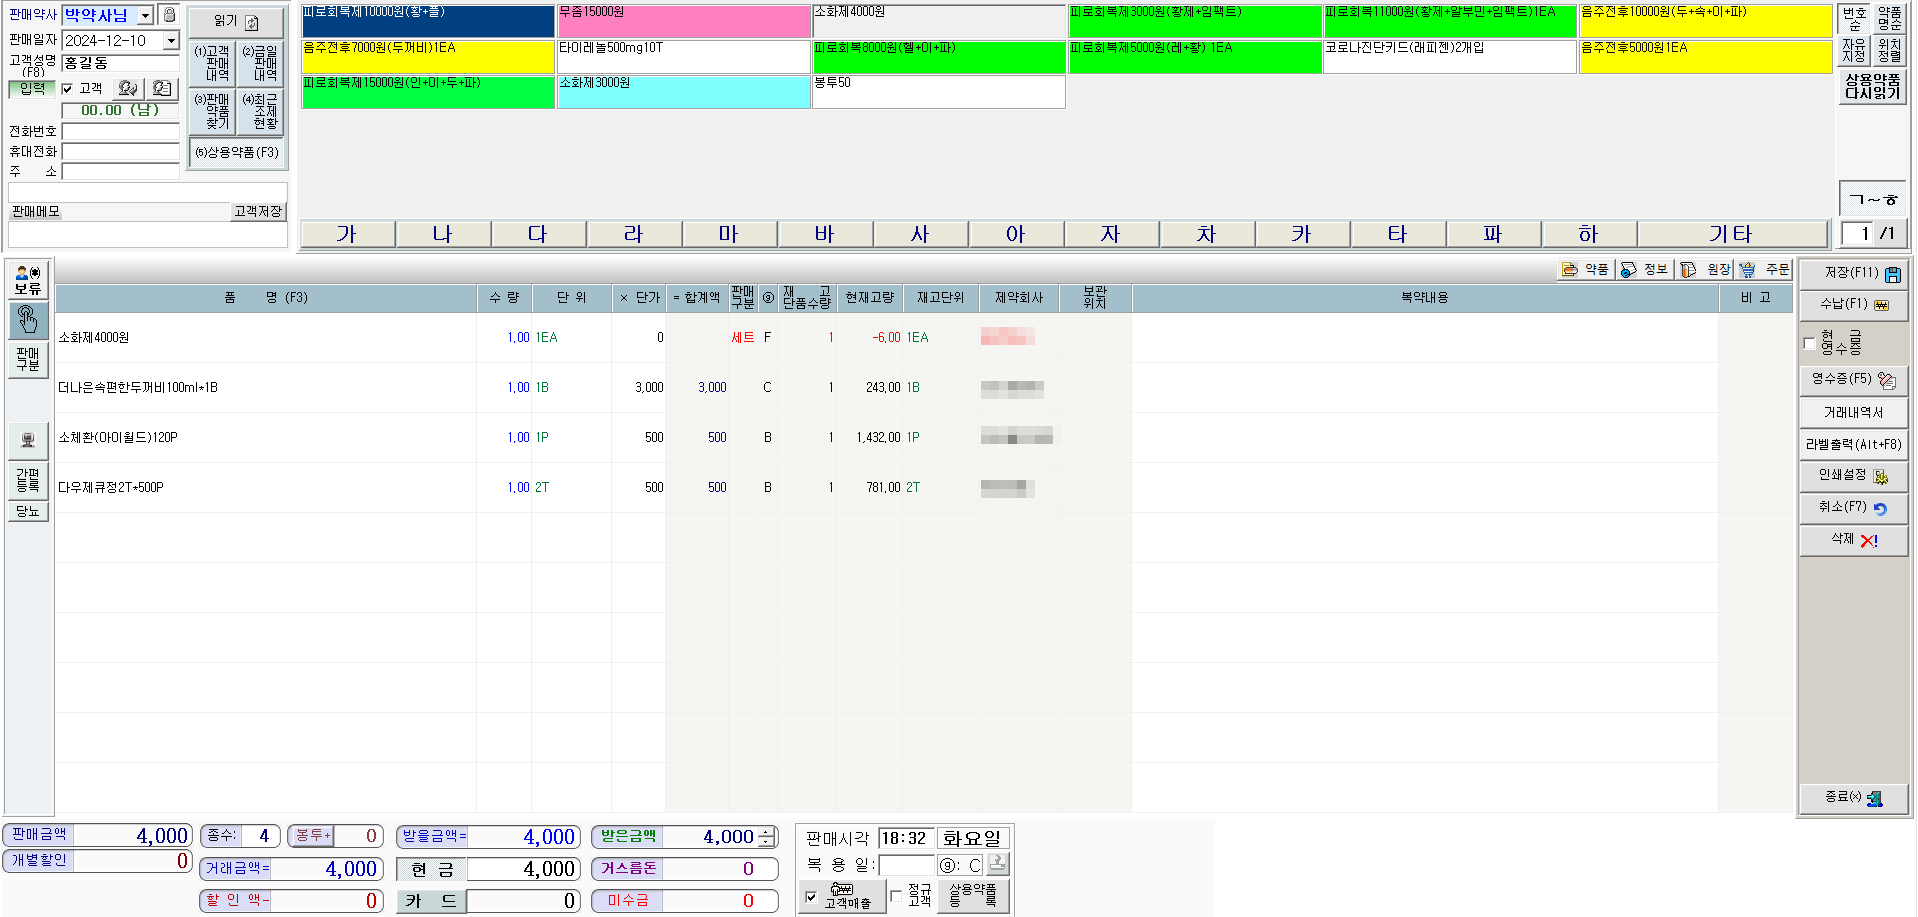
Task: Enable the 현금영수증 checkbox
Action: click(1809, 343)
